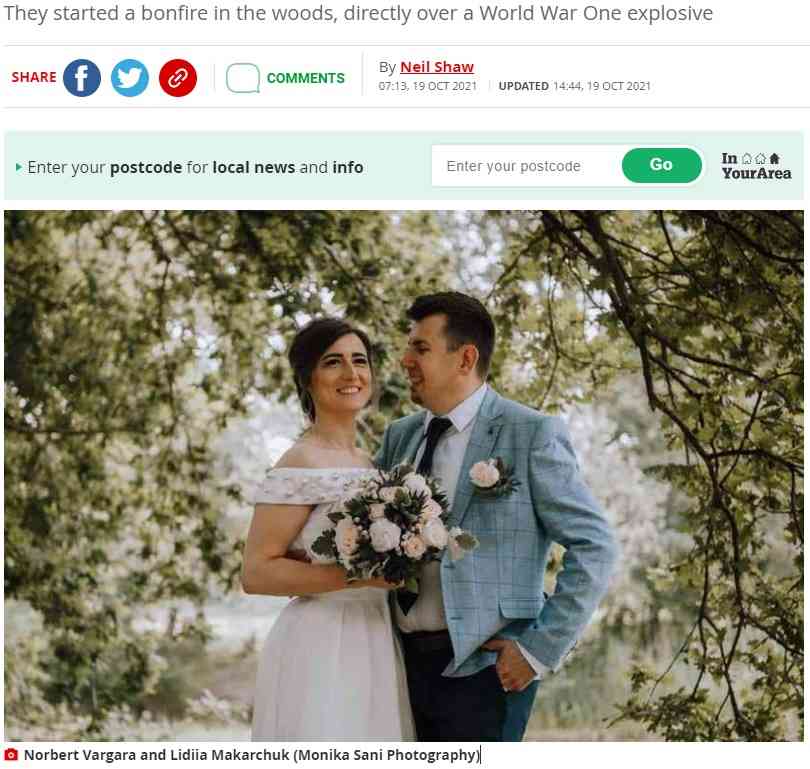Open the wedding couple photo
Image resolution: width=810 pixels, height=769 pixels.
click(x=404, y=475)
